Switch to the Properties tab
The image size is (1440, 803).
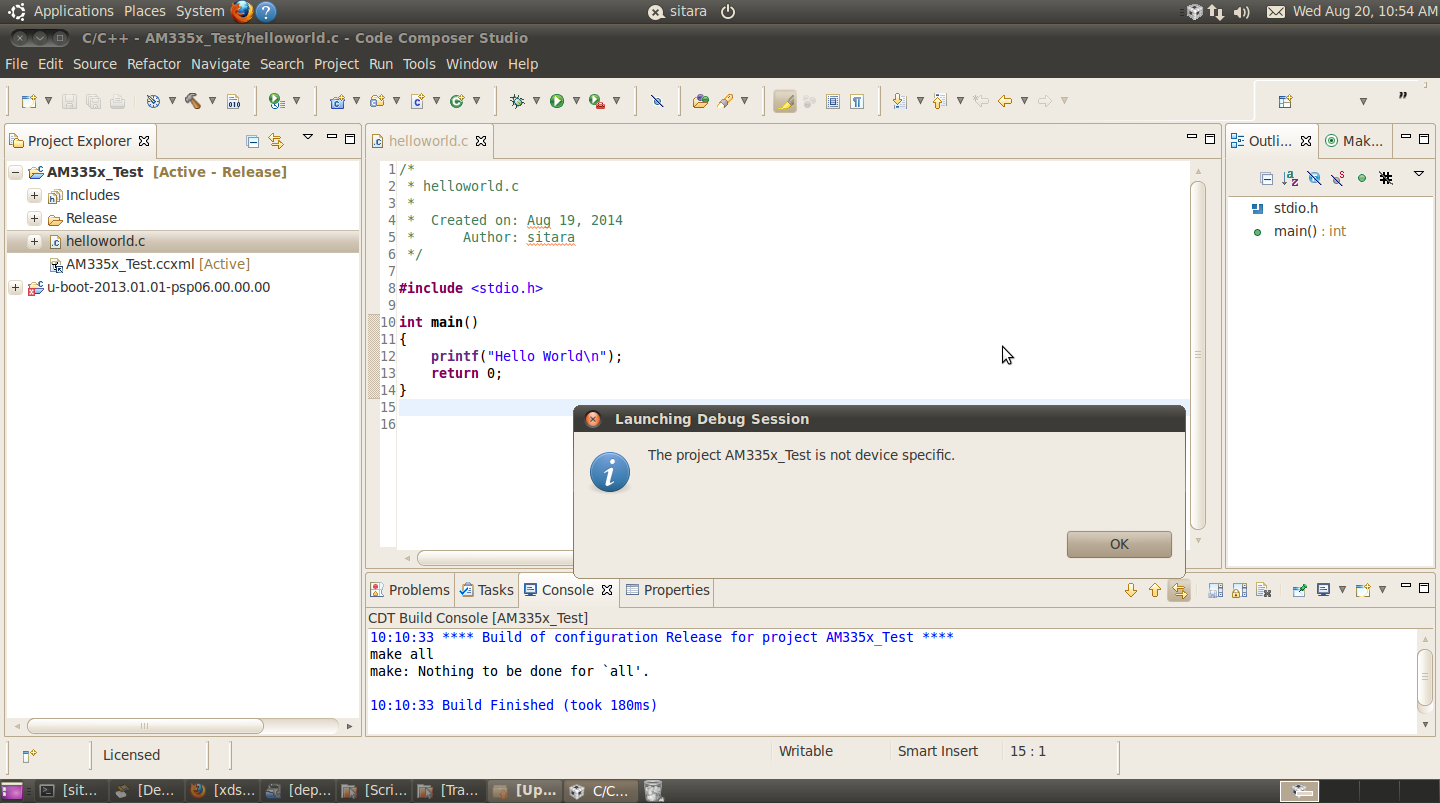coord(667,590)
